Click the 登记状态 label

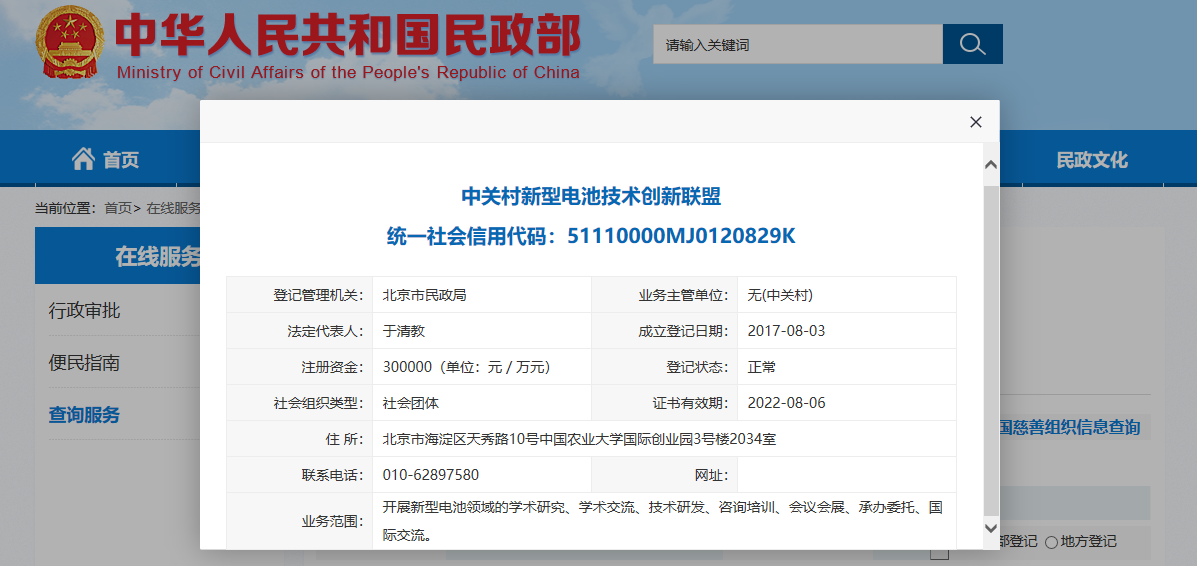[x=697, y=367]
